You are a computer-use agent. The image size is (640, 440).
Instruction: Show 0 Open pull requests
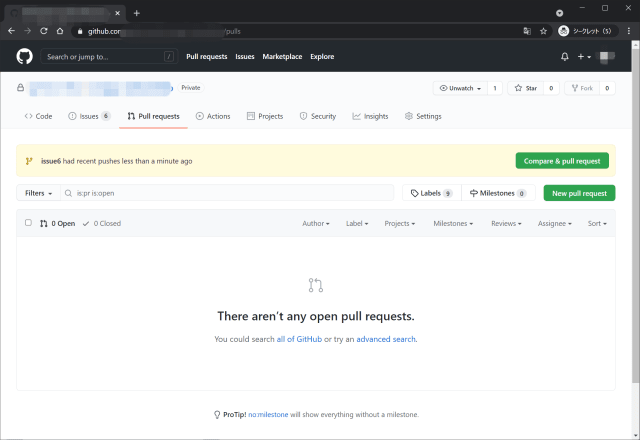(58, 224)
